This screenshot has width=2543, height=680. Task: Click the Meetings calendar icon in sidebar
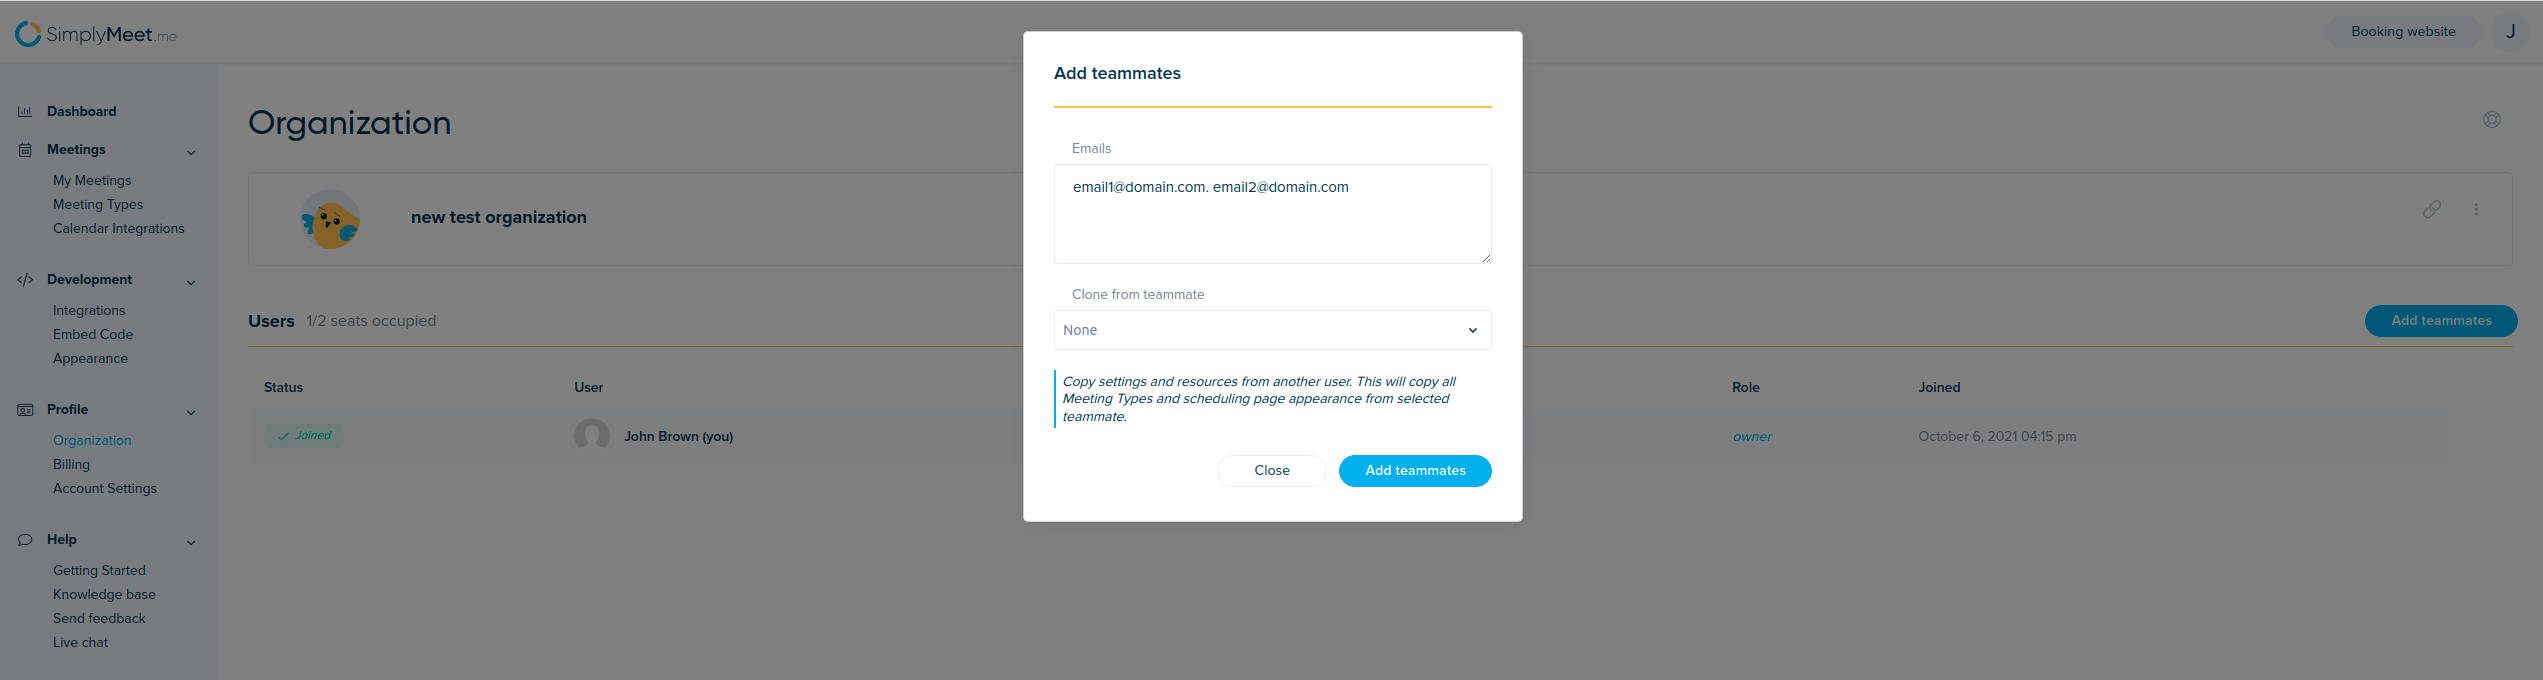point(25,150)
